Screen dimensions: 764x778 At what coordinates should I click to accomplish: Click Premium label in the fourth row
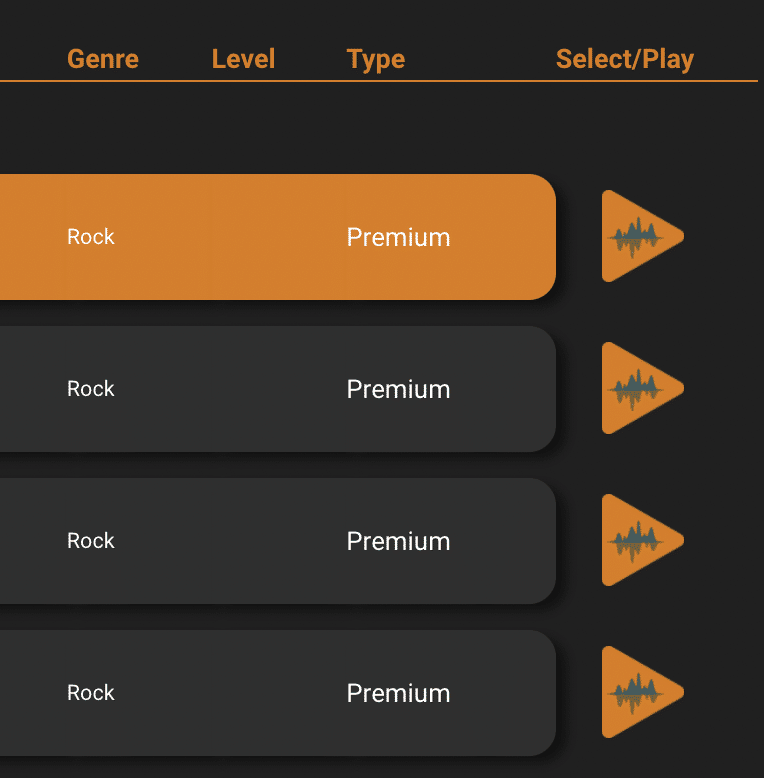(x=398, y=693)
